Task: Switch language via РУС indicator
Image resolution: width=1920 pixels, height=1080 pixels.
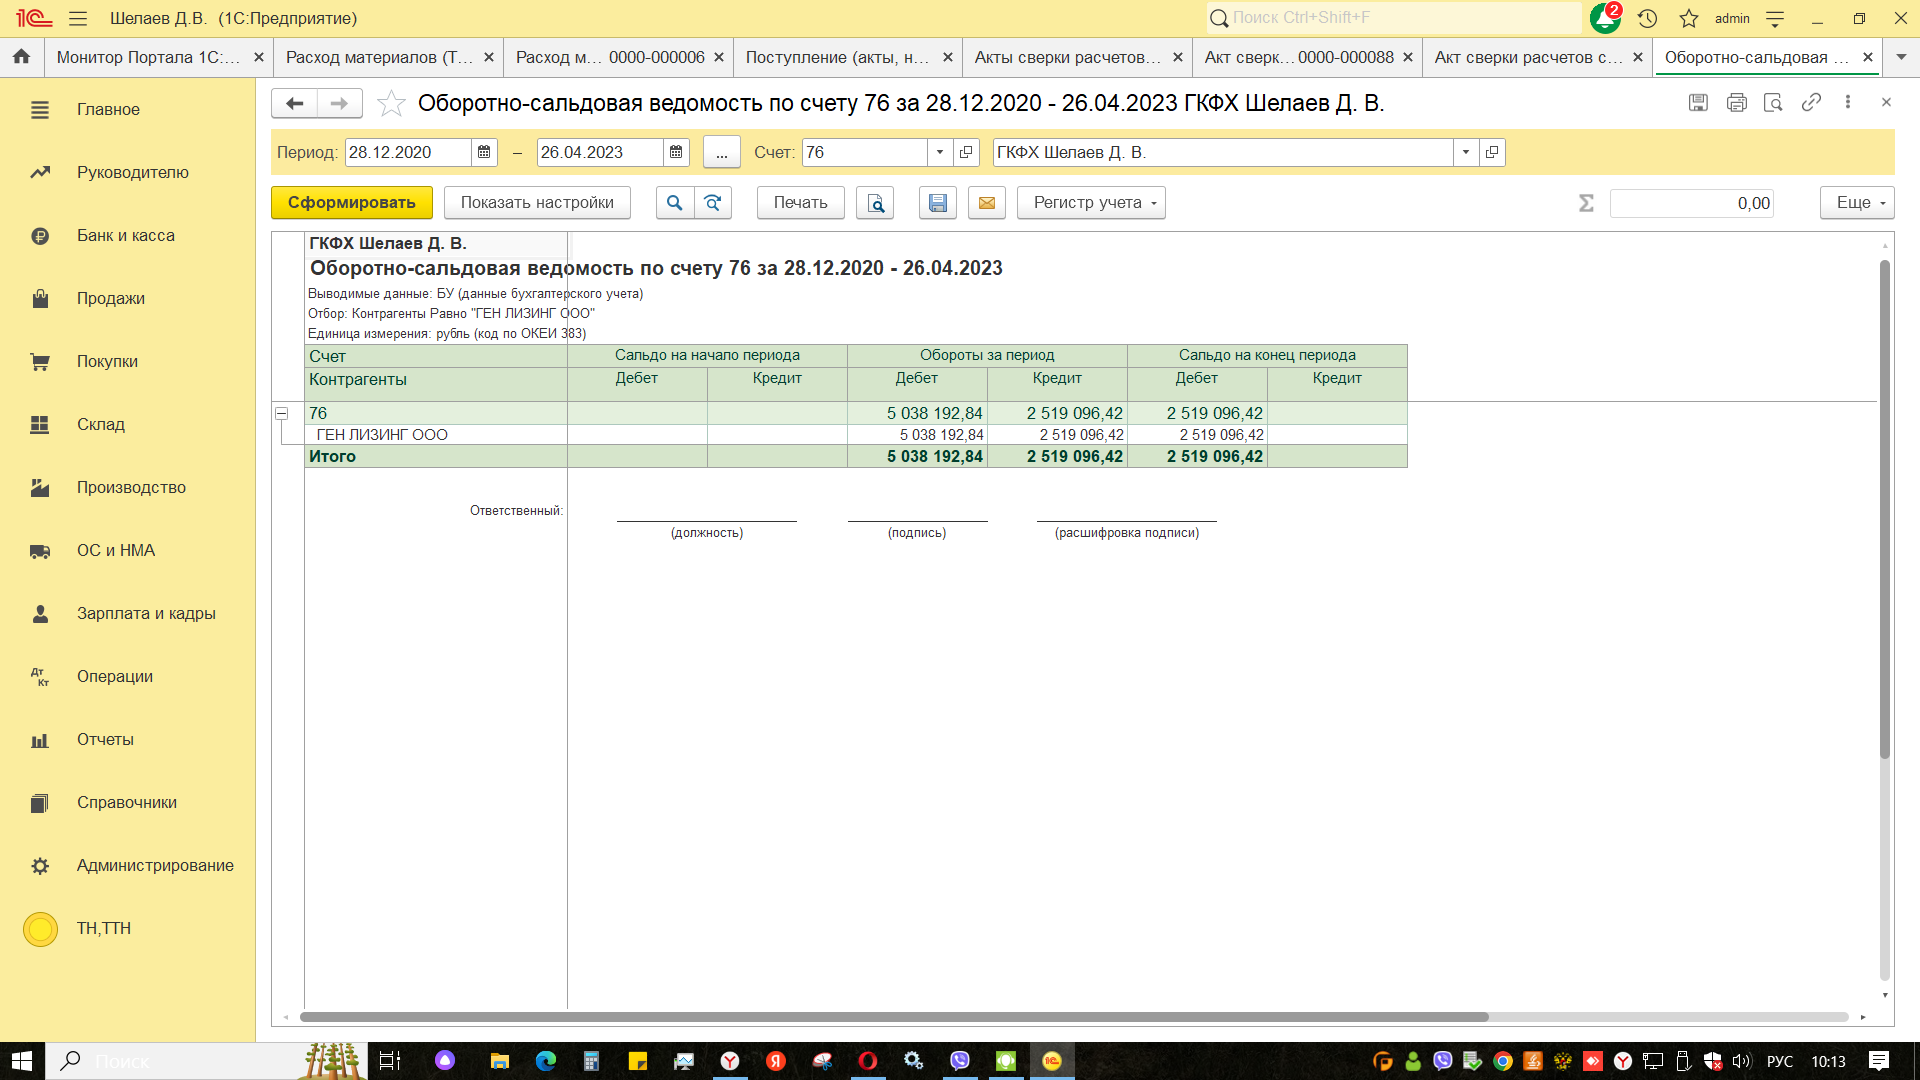Action: click(1780, 1061)
